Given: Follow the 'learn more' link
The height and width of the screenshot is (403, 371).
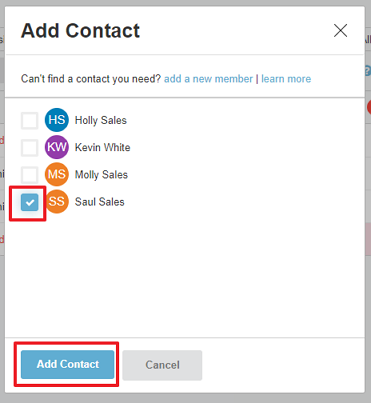Looking at the screenshot, I should click(x=286, y=79).
